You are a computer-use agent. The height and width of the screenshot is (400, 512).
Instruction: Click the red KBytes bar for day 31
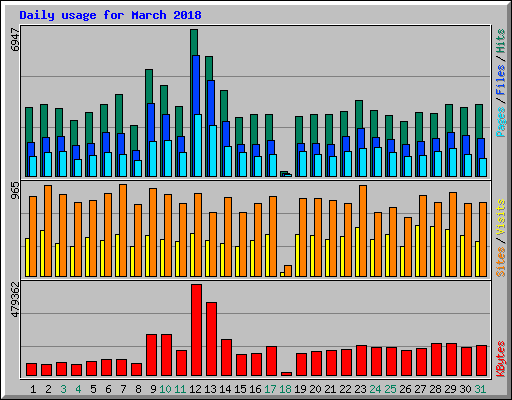[x=481, y=361]
